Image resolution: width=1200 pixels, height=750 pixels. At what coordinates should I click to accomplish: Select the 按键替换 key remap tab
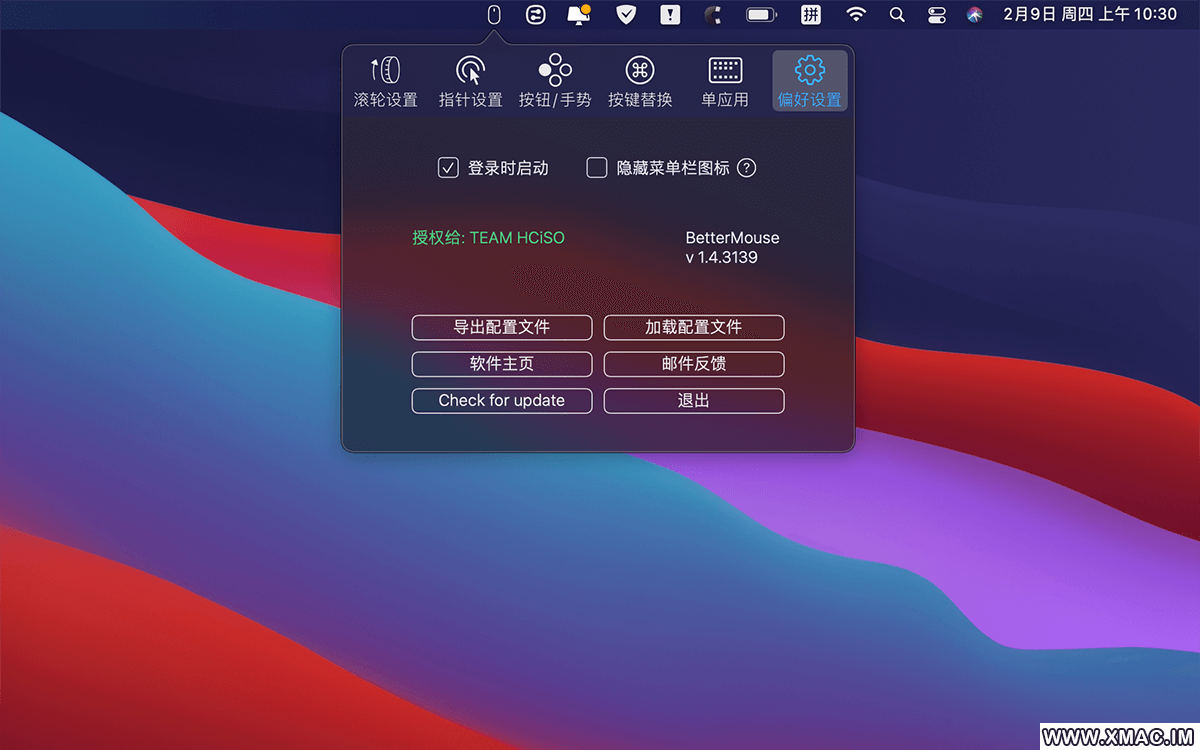pyautogui.click(x=640, y=81)
